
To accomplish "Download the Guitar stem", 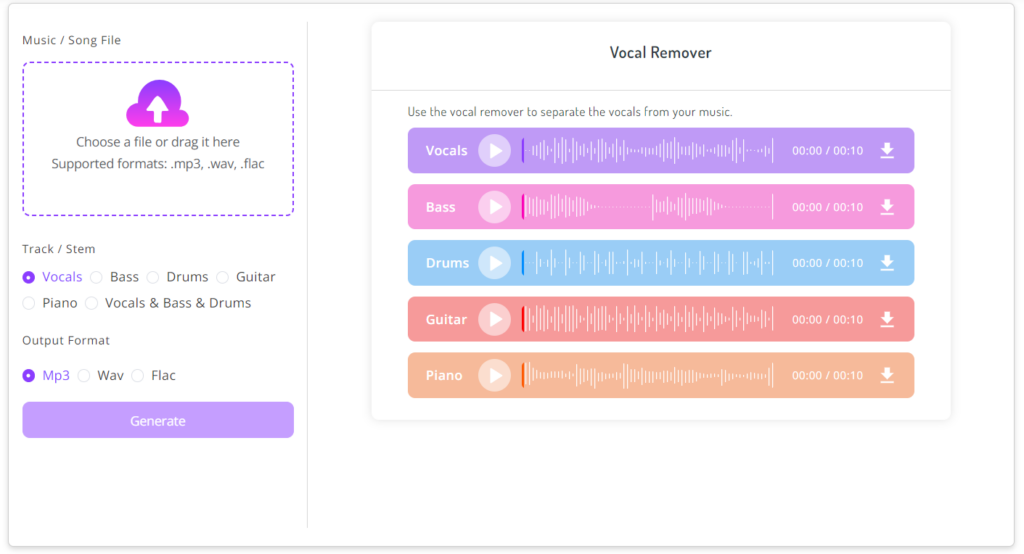I will pos(886,320).
